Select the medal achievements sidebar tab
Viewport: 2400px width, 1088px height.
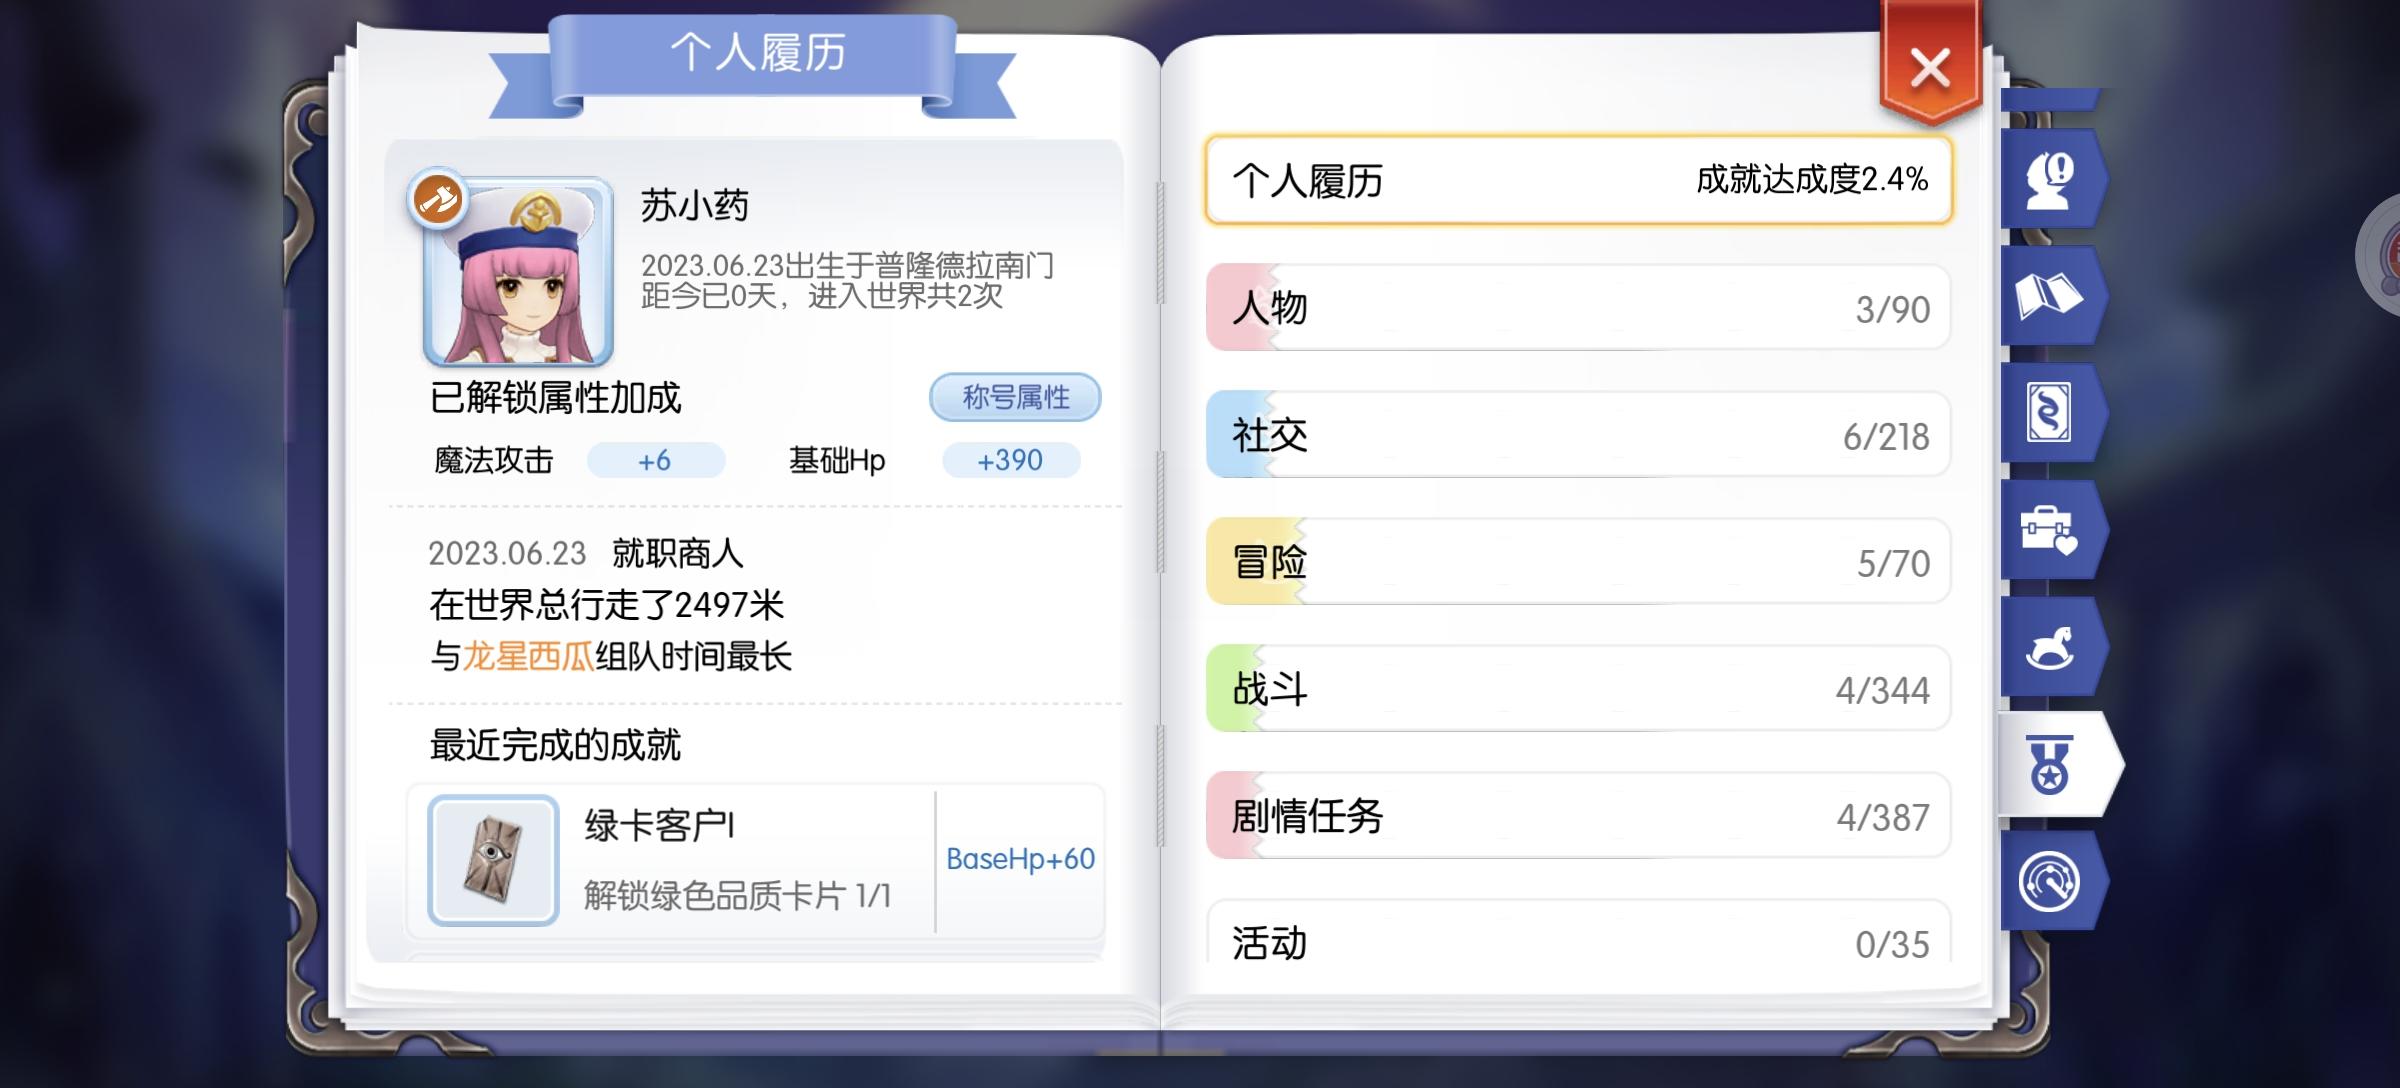point(2052,765)
